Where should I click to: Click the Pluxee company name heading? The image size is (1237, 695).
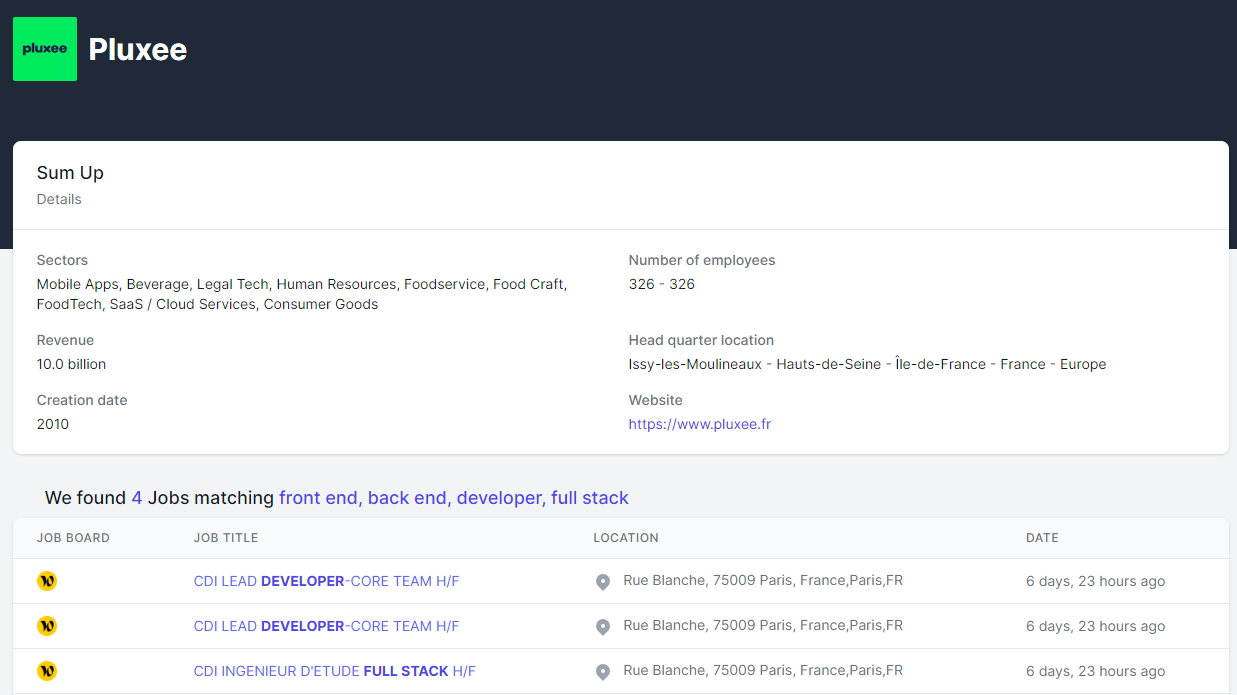[x=138, y=49]
